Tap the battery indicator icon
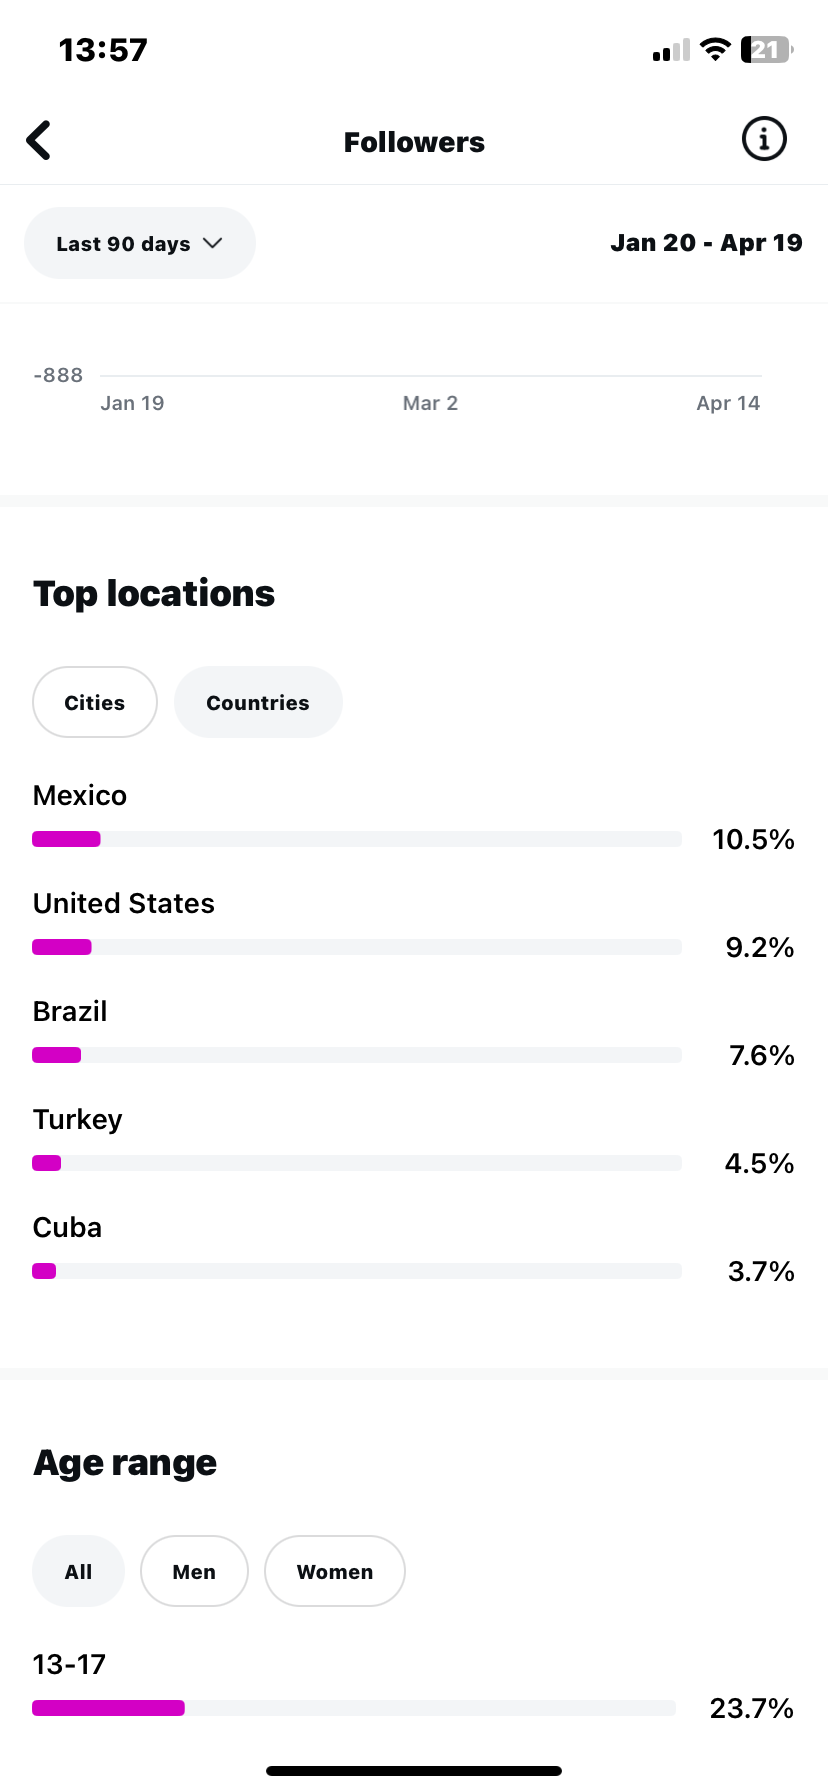Image resolution: width=828 pixels, height=1792 pixels. [766, 49]
